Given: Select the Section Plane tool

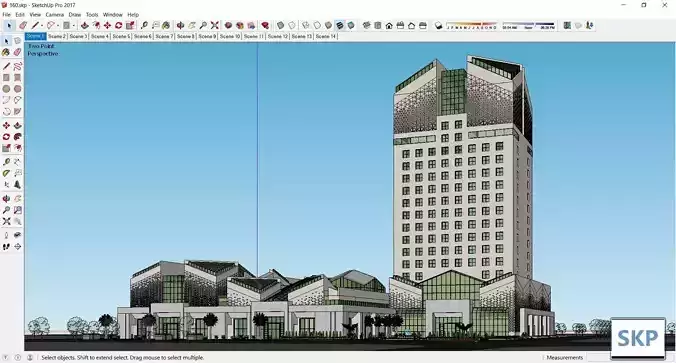Looking at the screenshot, I should click(x=17, y=247).
